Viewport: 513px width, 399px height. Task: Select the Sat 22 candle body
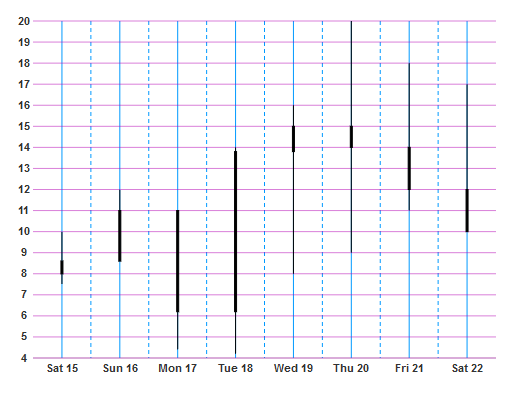coord(467,210)
